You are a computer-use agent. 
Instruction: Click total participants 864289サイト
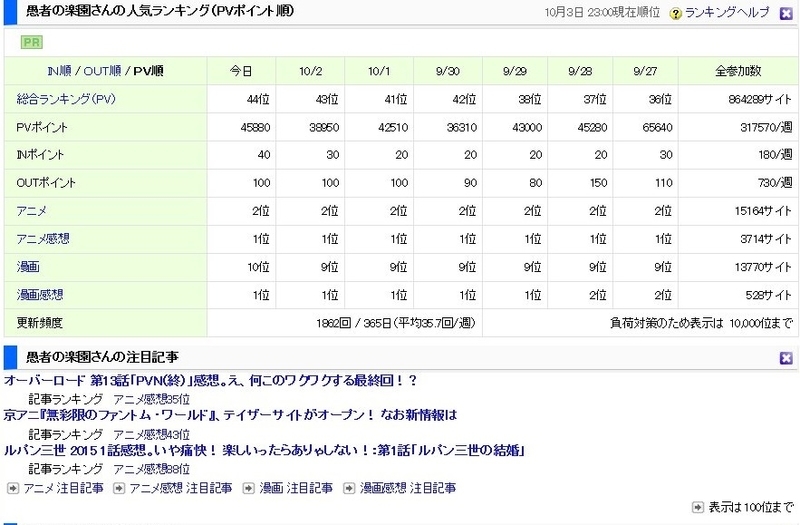[760, 99]
